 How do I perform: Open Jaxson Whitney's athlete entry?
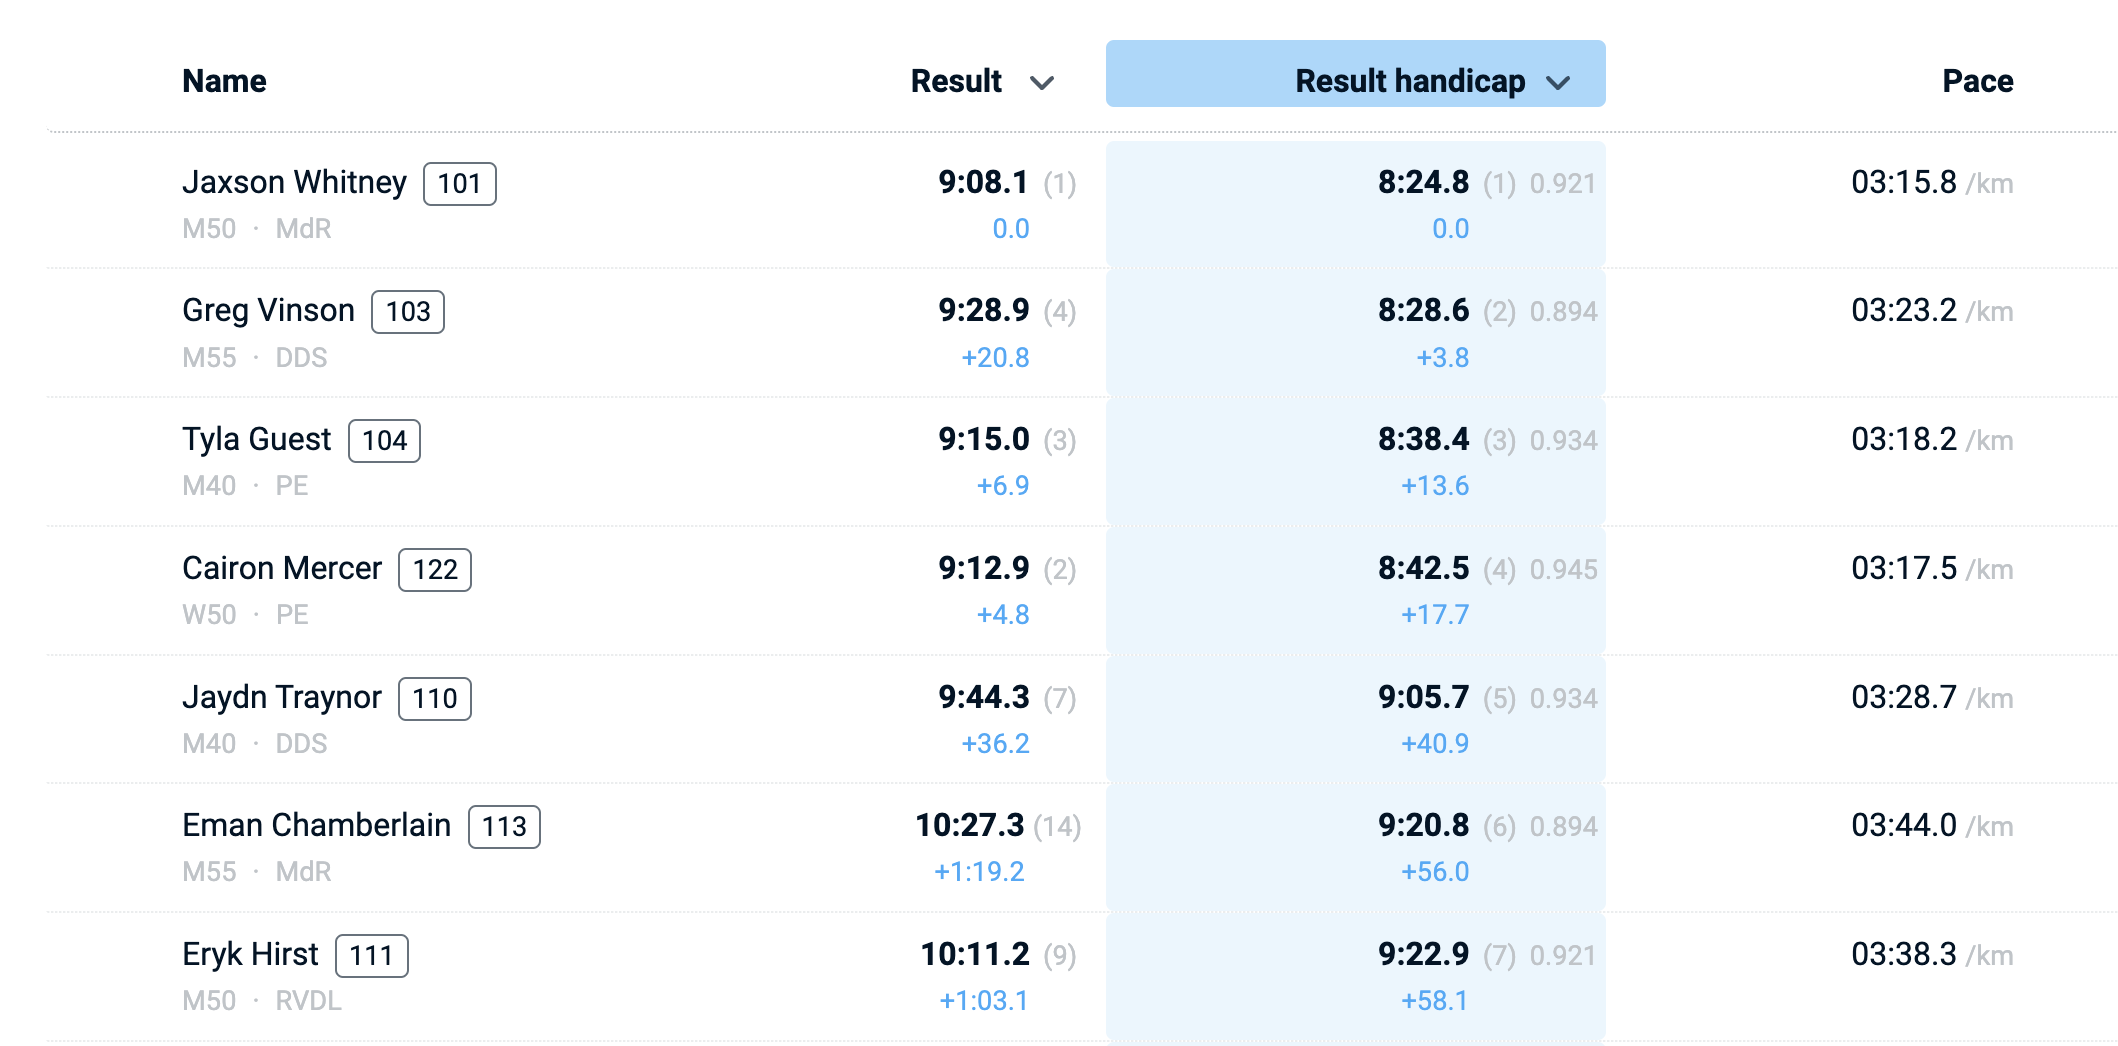(294, 183)
